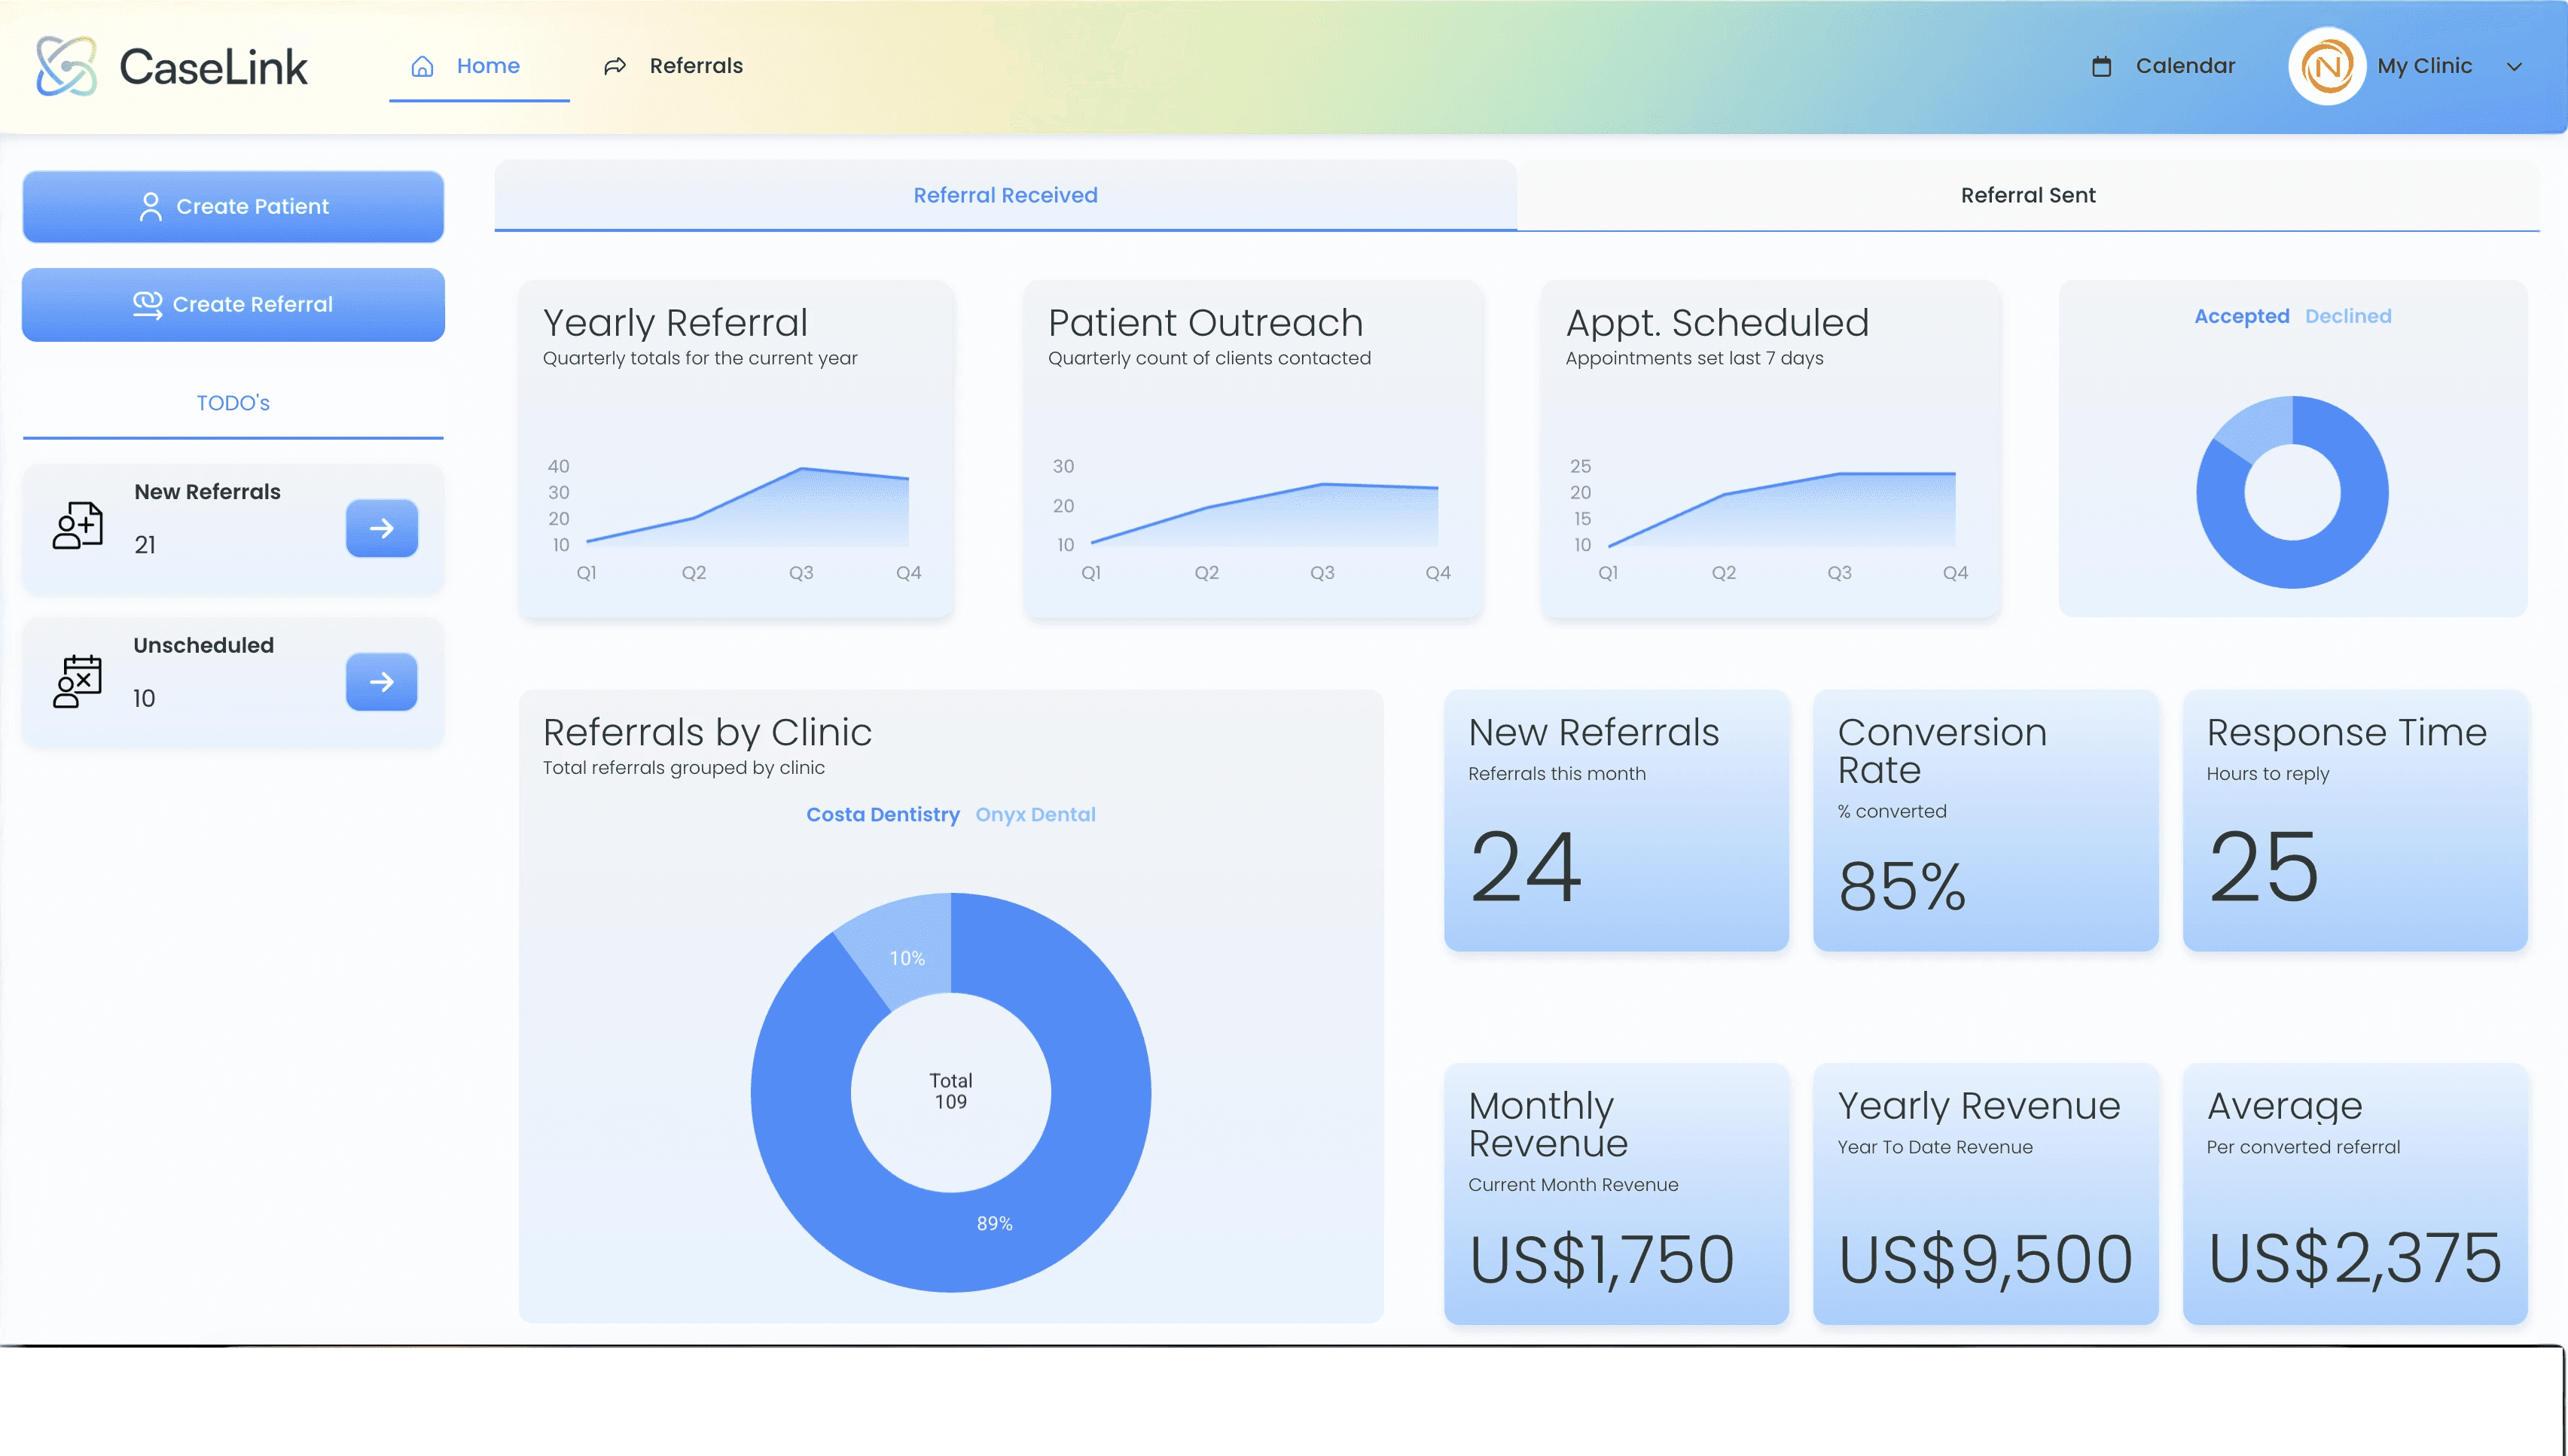
Task: Click the Unscheduled calendar-x icon
Action: 78,681
